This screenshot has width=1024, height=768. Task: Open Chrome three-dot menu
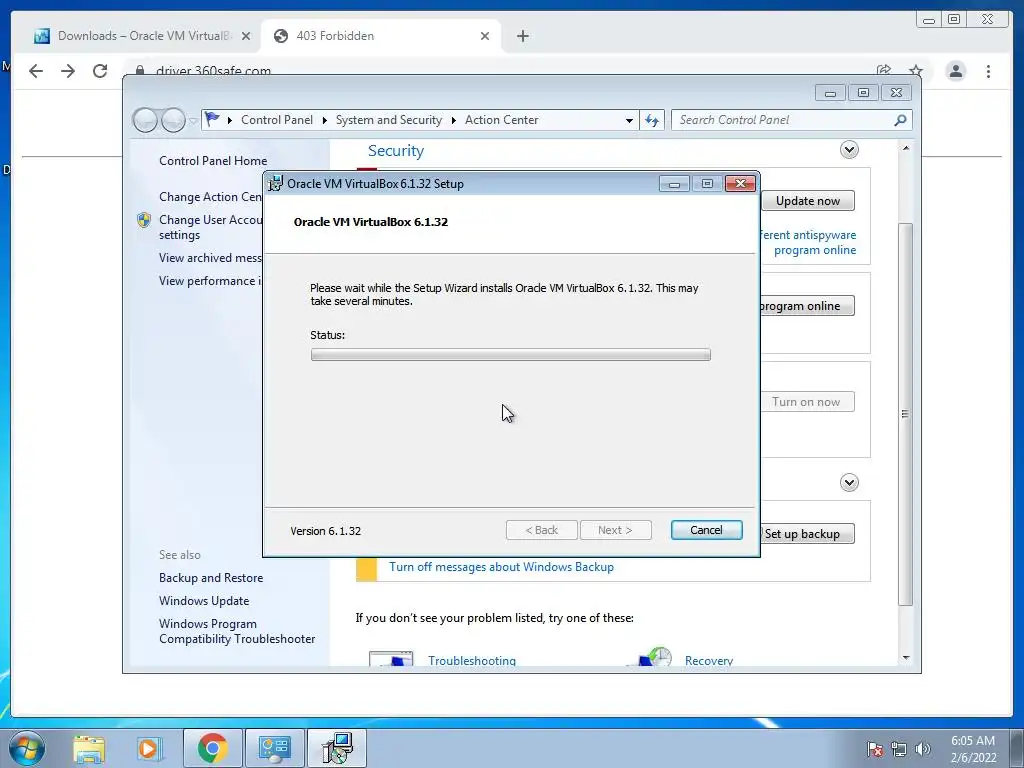click(988, 71)
